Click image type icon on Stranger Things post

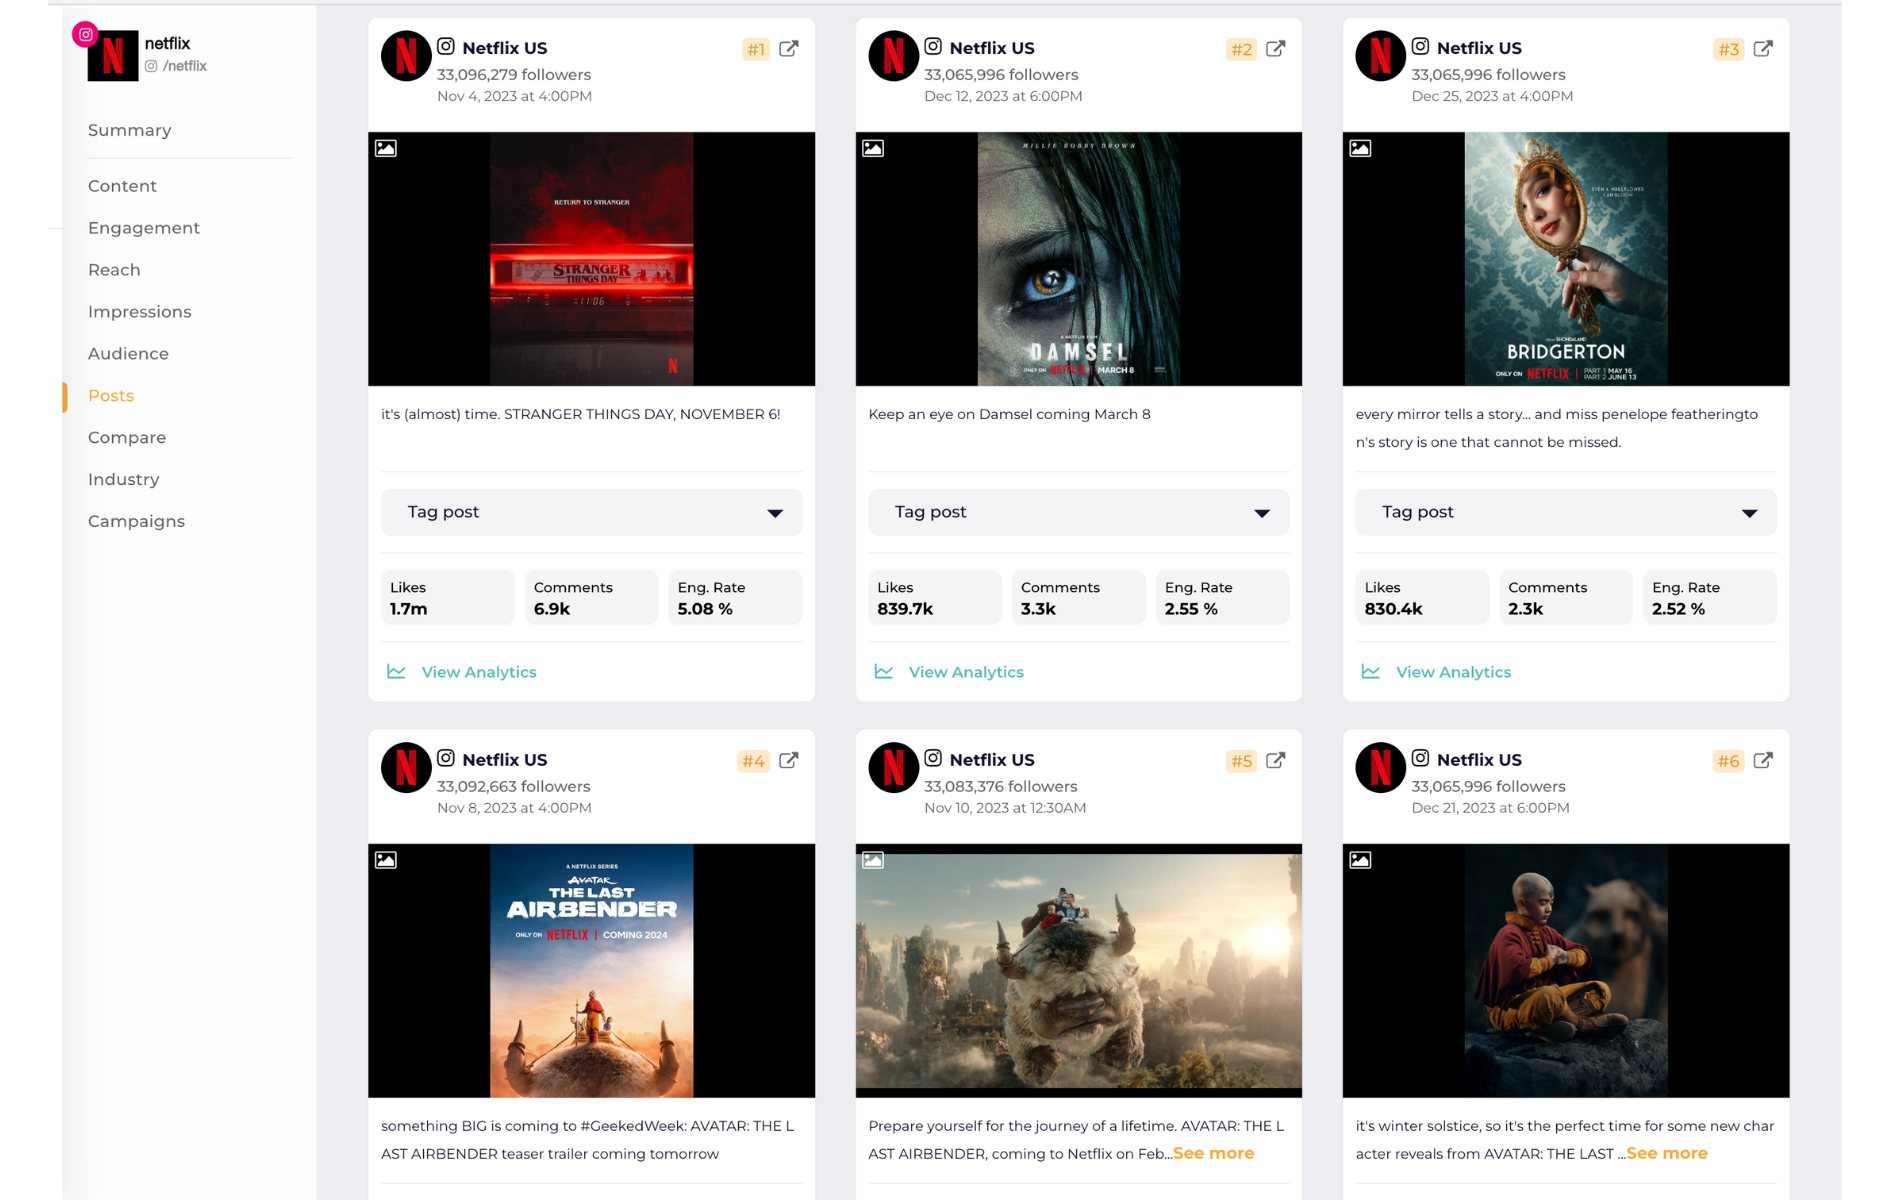(386, 148)
